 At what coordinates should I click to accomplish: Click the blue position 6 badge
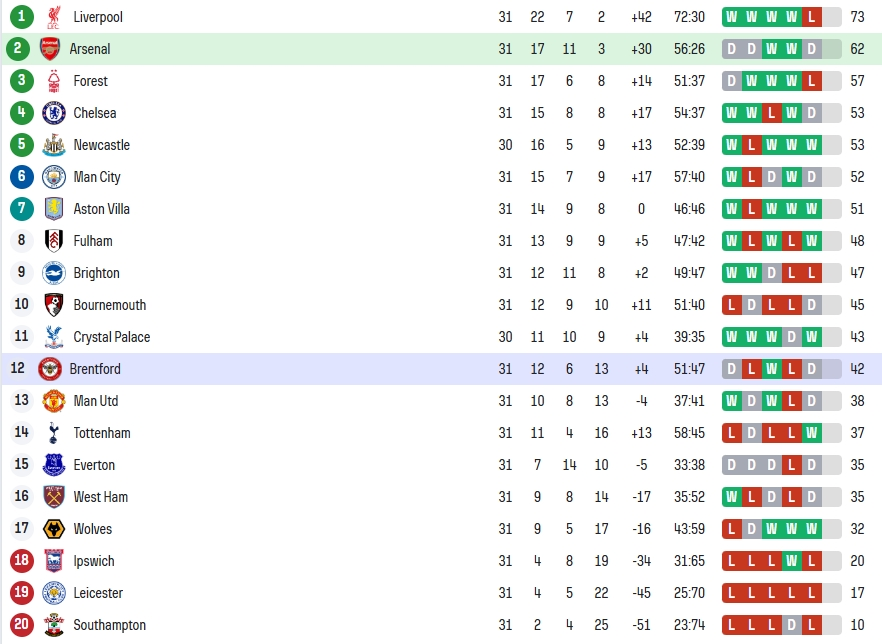coord(21,177)
